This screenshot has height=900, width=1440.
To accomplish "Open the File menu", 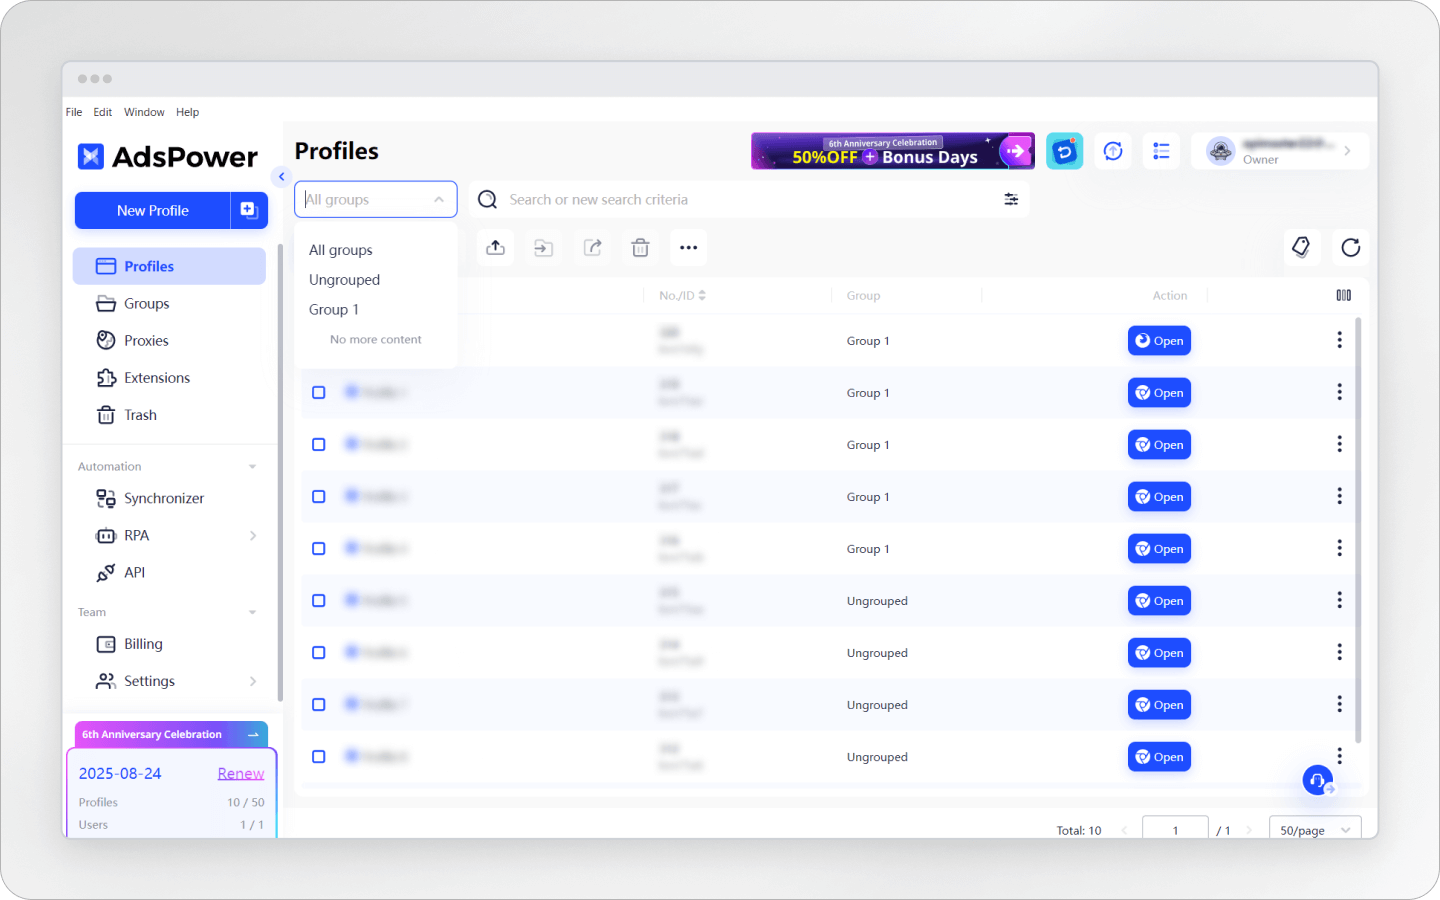I will (73, 111).
